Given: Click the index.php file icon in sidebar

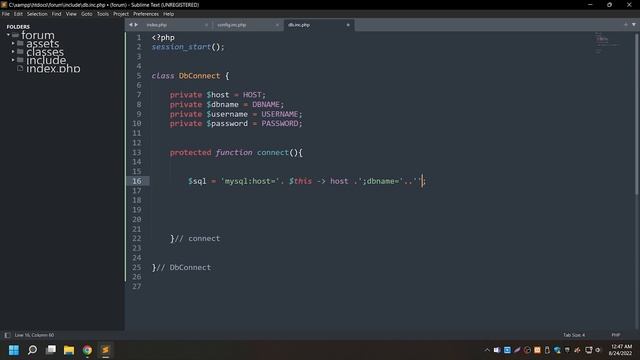Looking at the screenshot, I should click(20, 68).
